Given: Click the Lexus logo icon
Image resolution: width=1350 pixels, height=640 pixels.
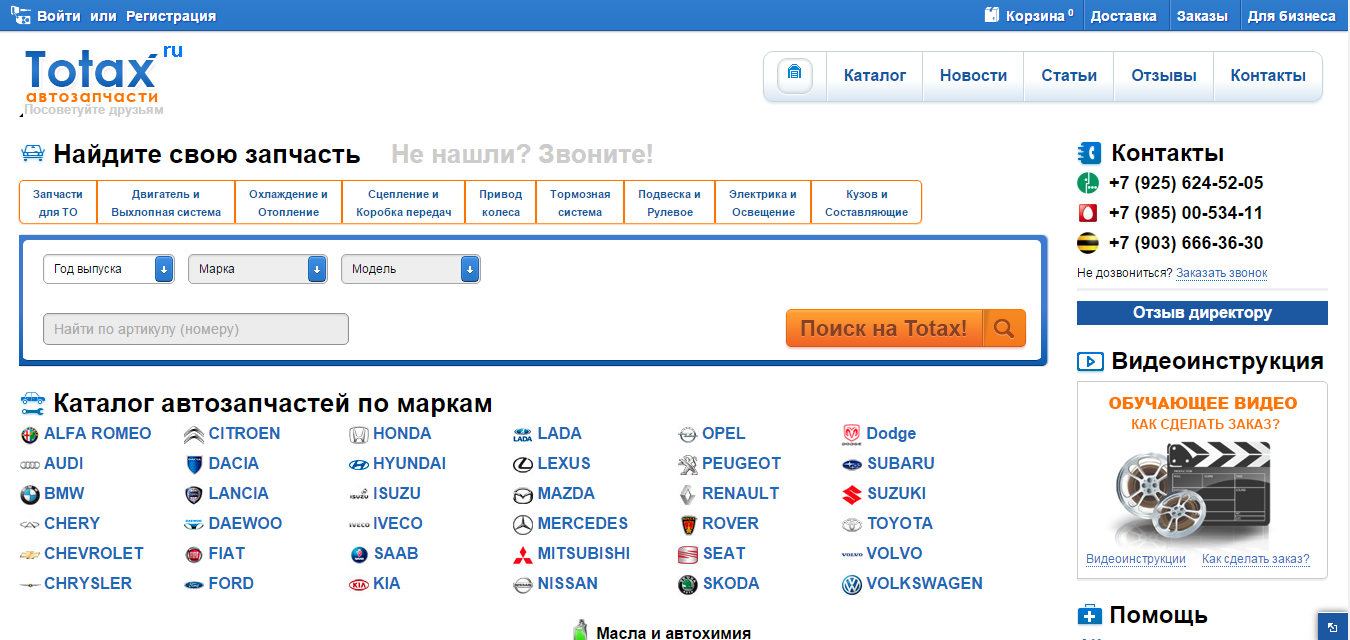Looking at the screenshot, I should [x=523, y=464].
